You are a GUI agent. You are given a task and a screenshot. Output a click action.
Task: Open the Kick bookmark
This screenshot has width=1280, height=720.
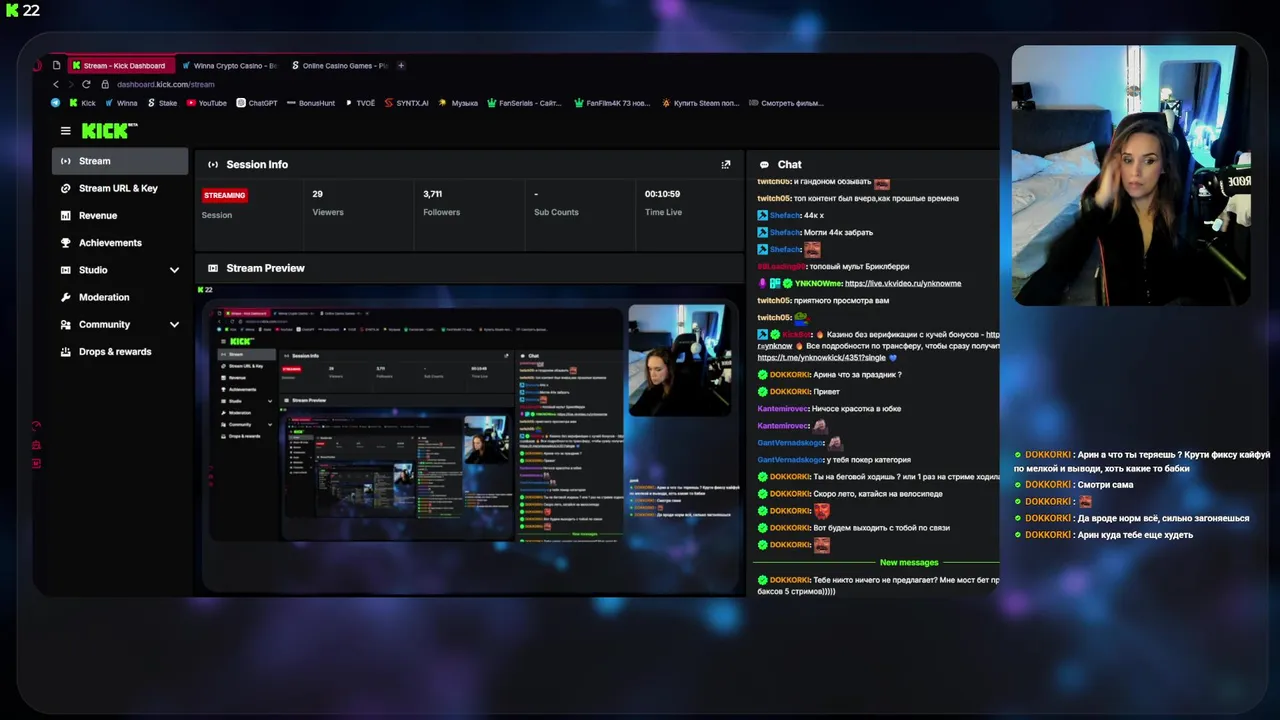(x=82, y=103)
